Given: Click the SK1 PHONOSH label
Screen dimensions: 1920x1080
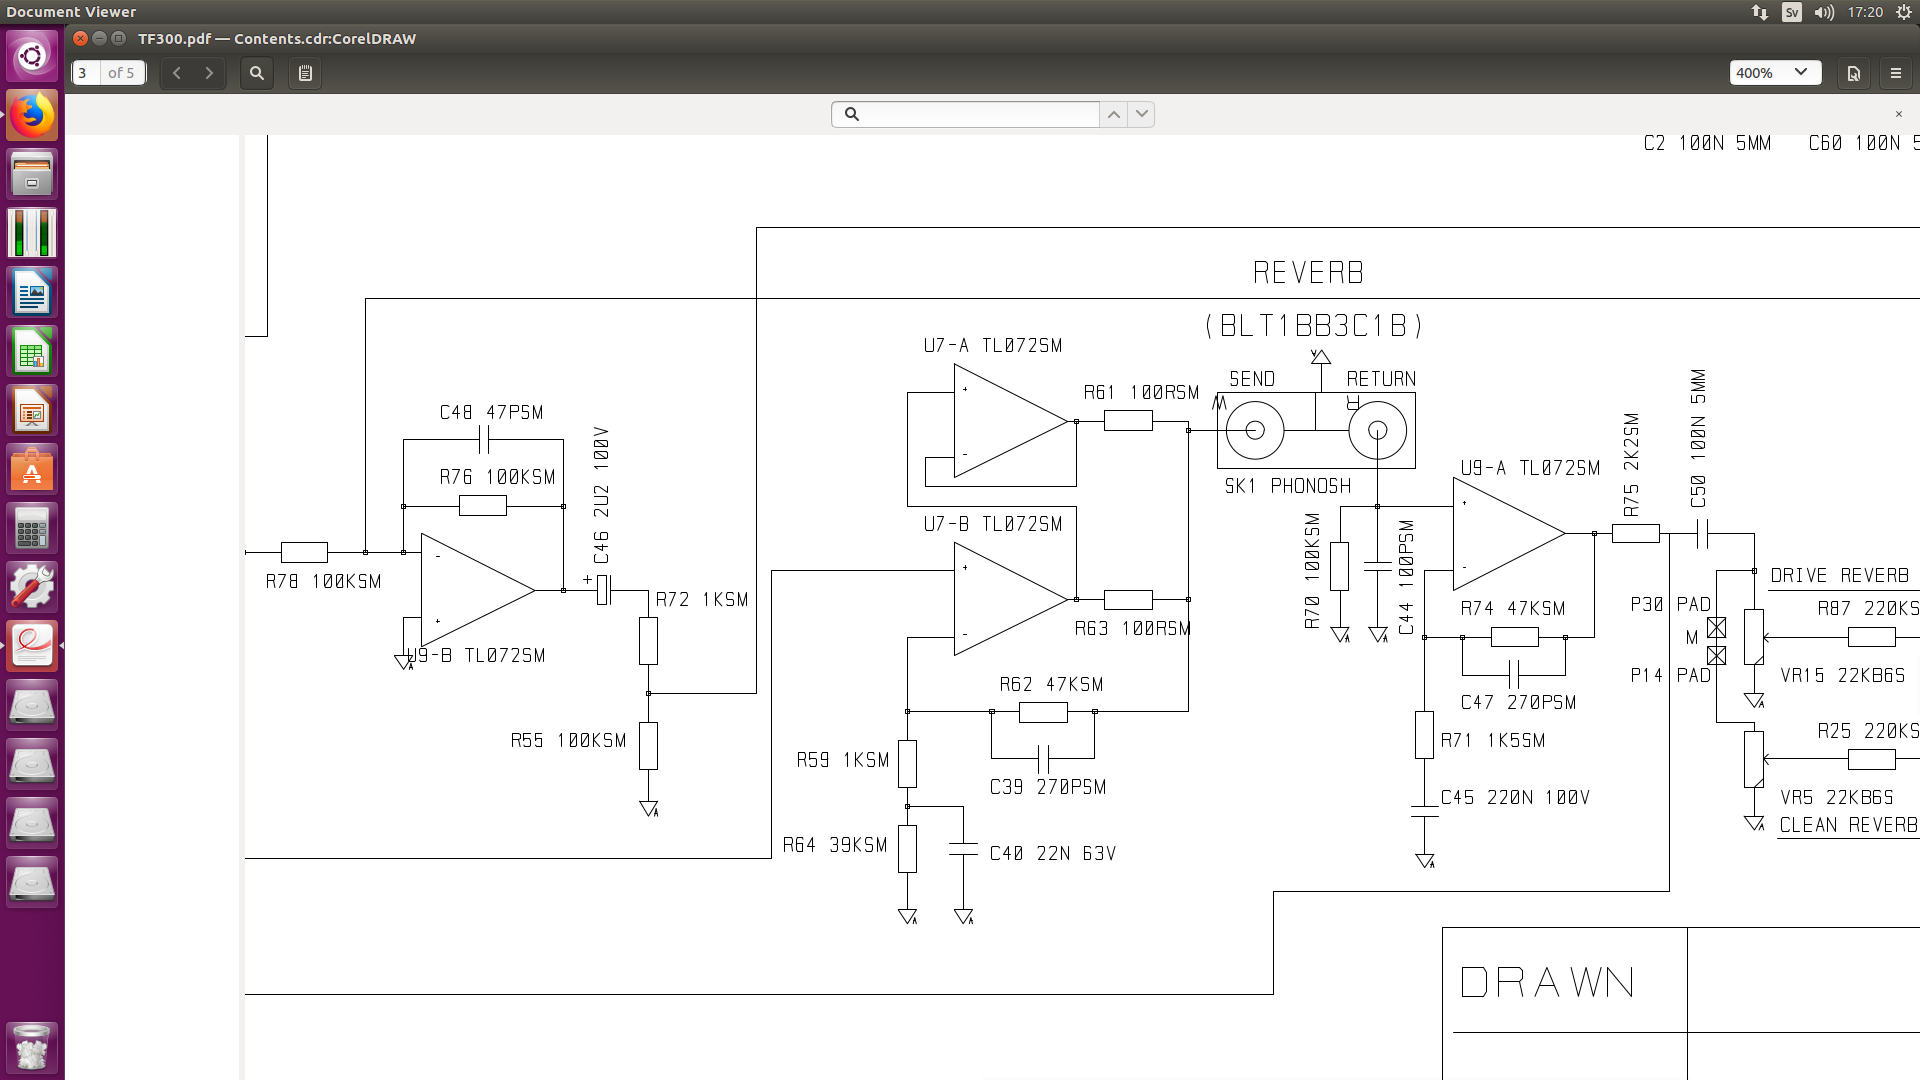Looking at the screenshot, I should click(1288, 487).
